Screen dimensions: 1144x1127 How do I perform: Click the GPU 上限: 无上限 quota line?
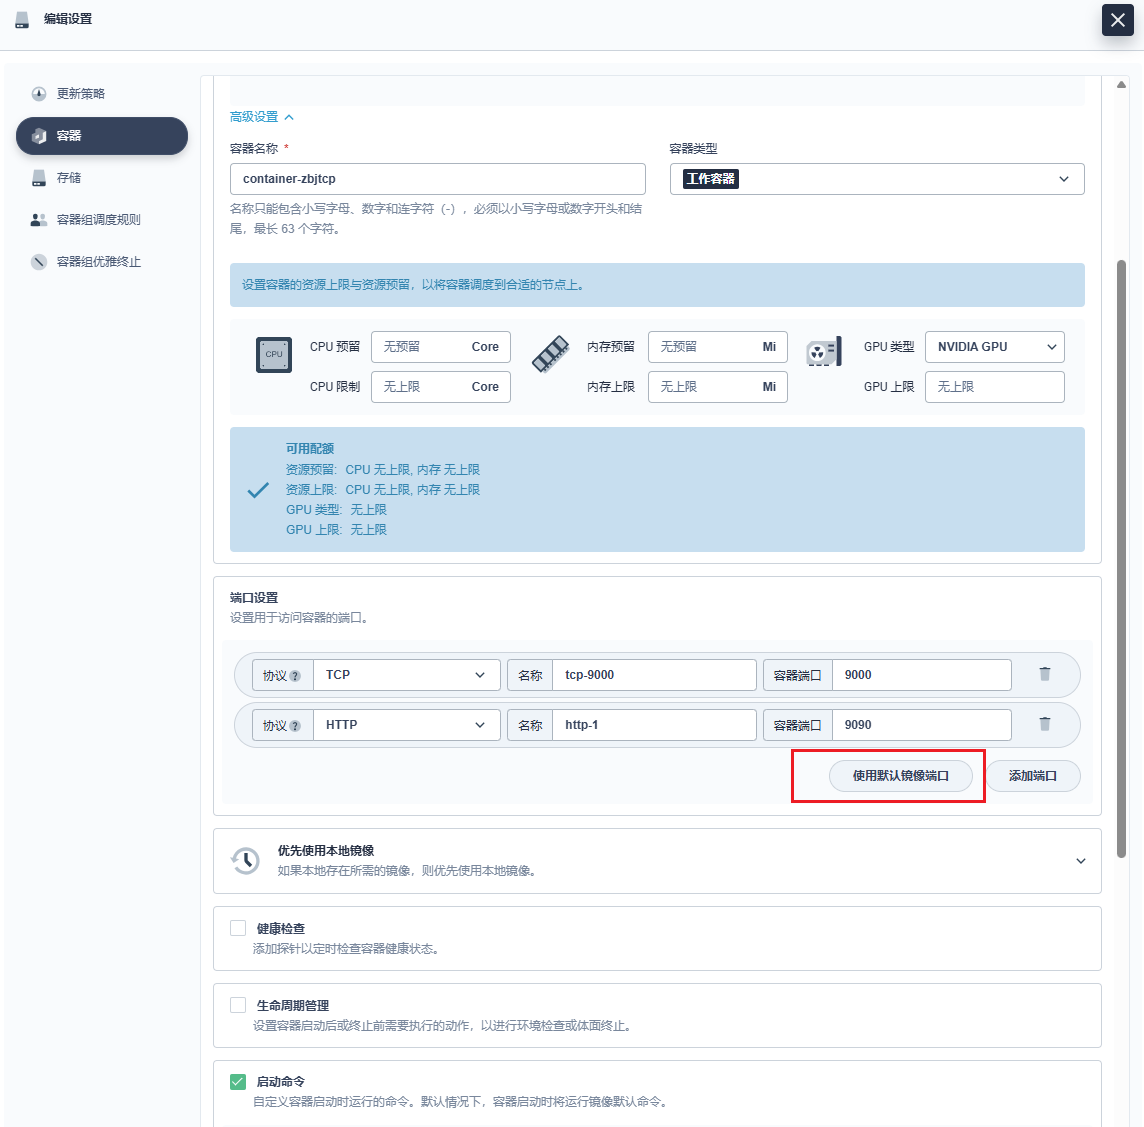[336, 530]
